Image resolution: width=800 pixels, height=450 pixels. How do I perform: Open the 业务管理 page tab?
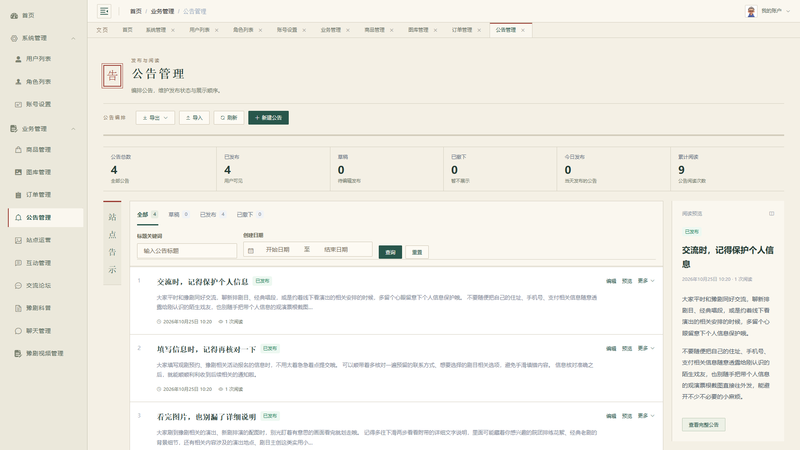[x=331, y=30]
